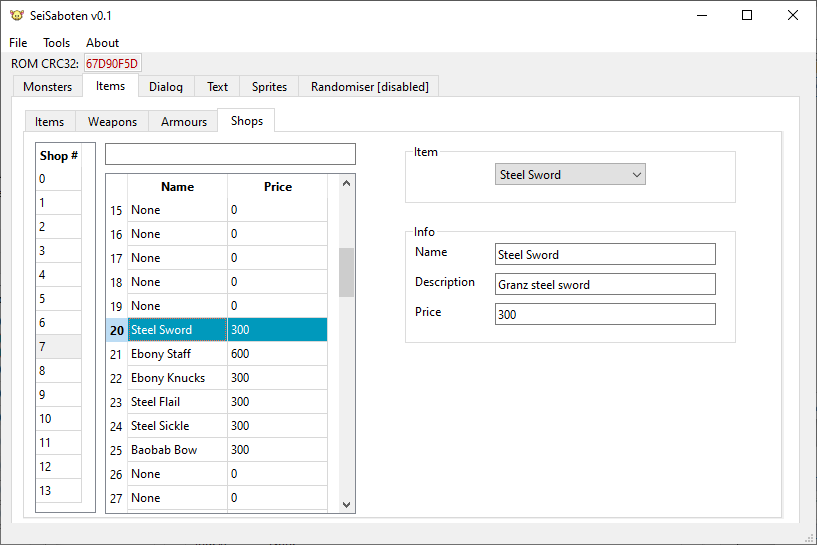Viewport: 817px width, 545px height.
Task: Select shop number 10
Action: click(59, 418)
